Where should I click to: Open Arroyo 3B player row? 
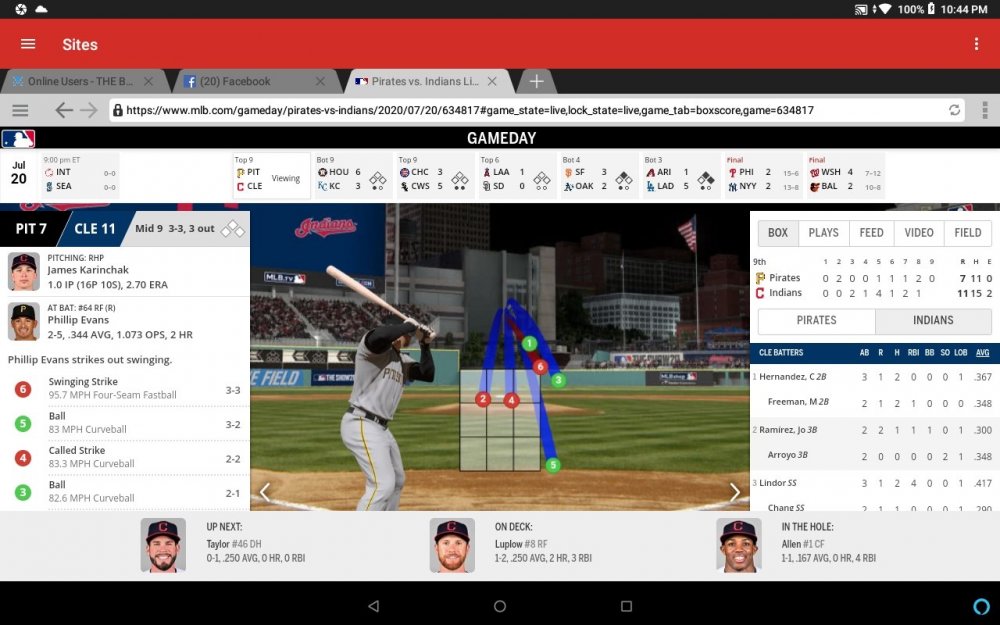pos(874,455)
